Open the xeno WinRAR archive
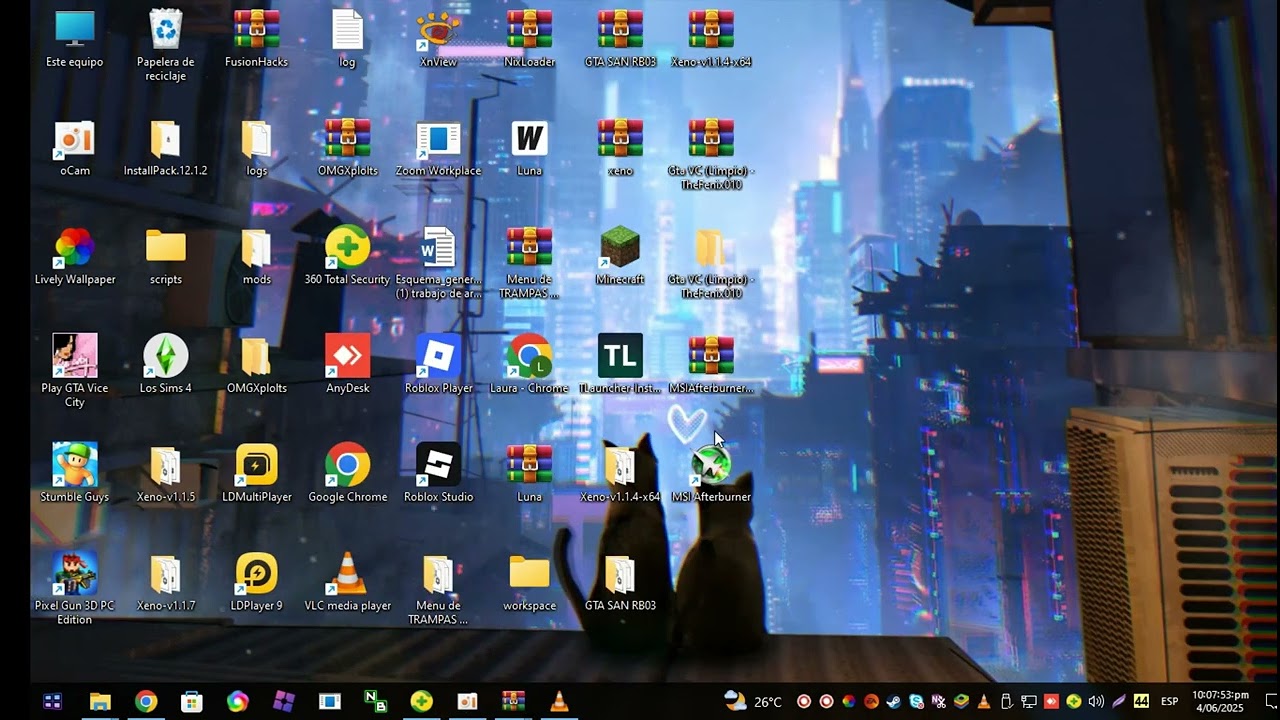 [x=621, y=147]
